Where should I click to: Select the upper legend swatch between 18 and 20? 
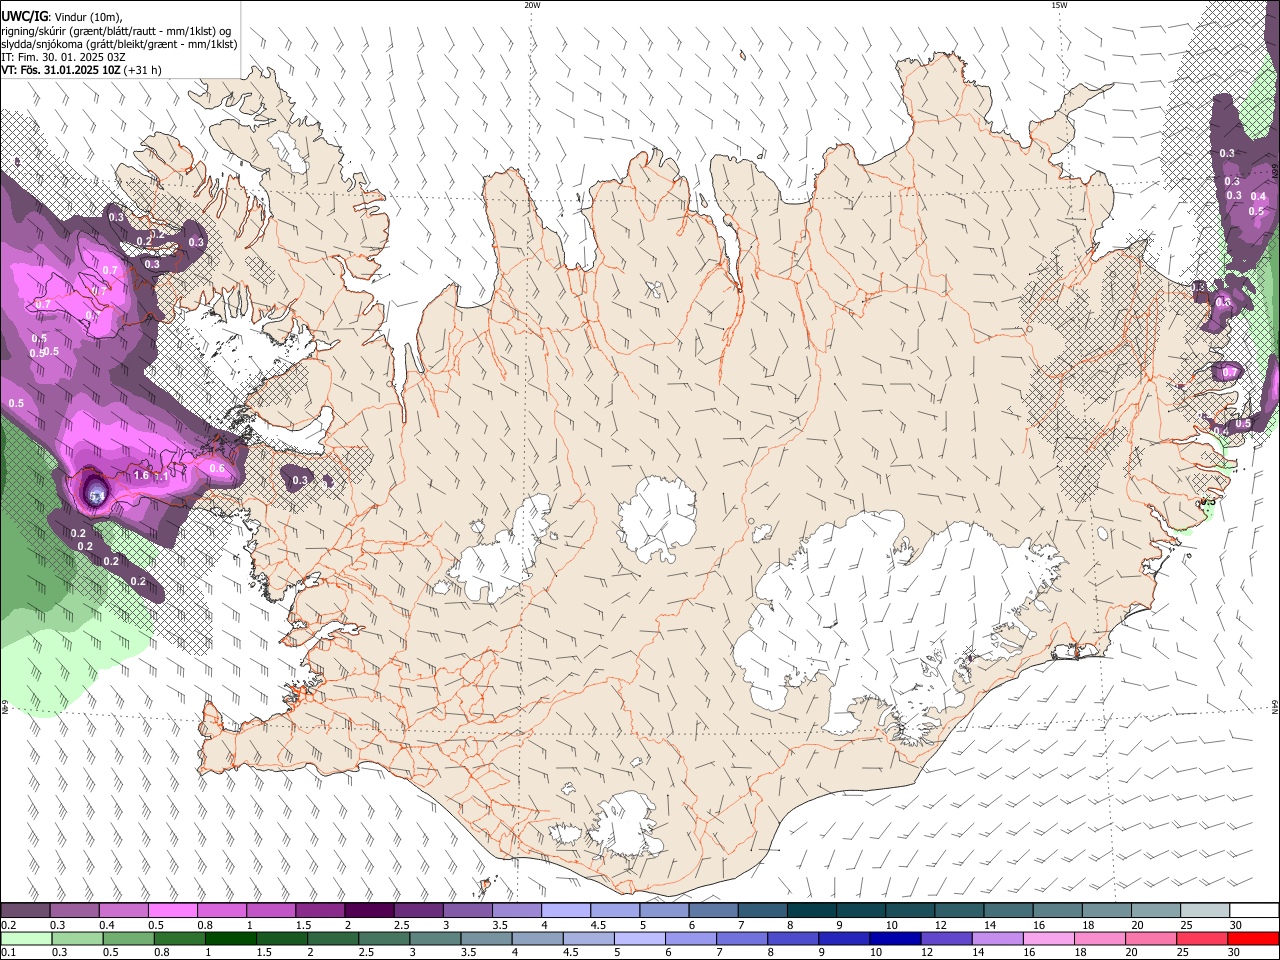[x=1108, y=911]
